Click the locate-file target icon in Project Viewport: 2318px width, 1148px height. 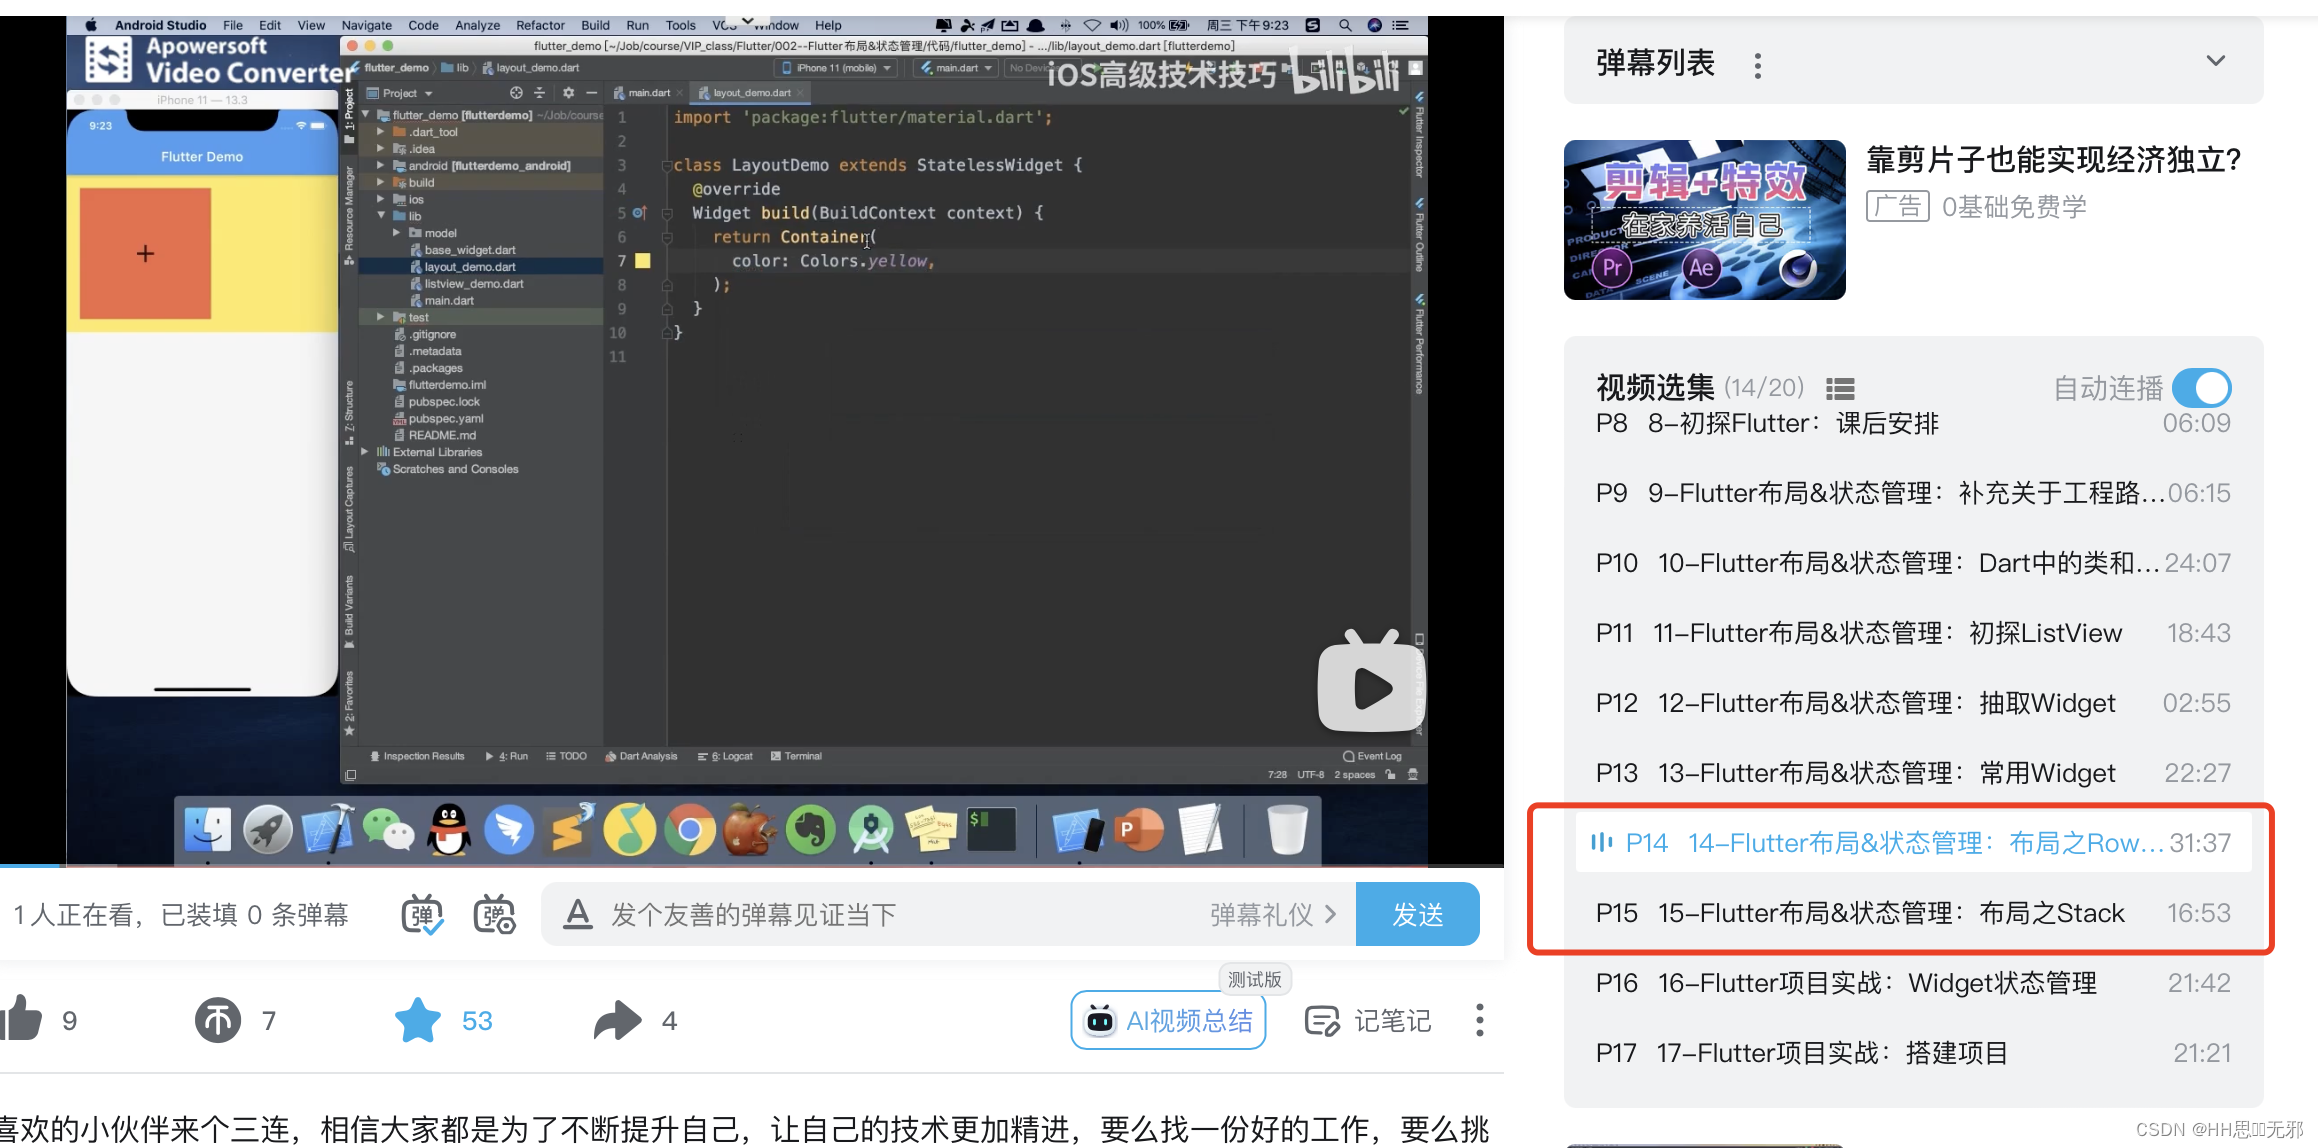(516, 93)
